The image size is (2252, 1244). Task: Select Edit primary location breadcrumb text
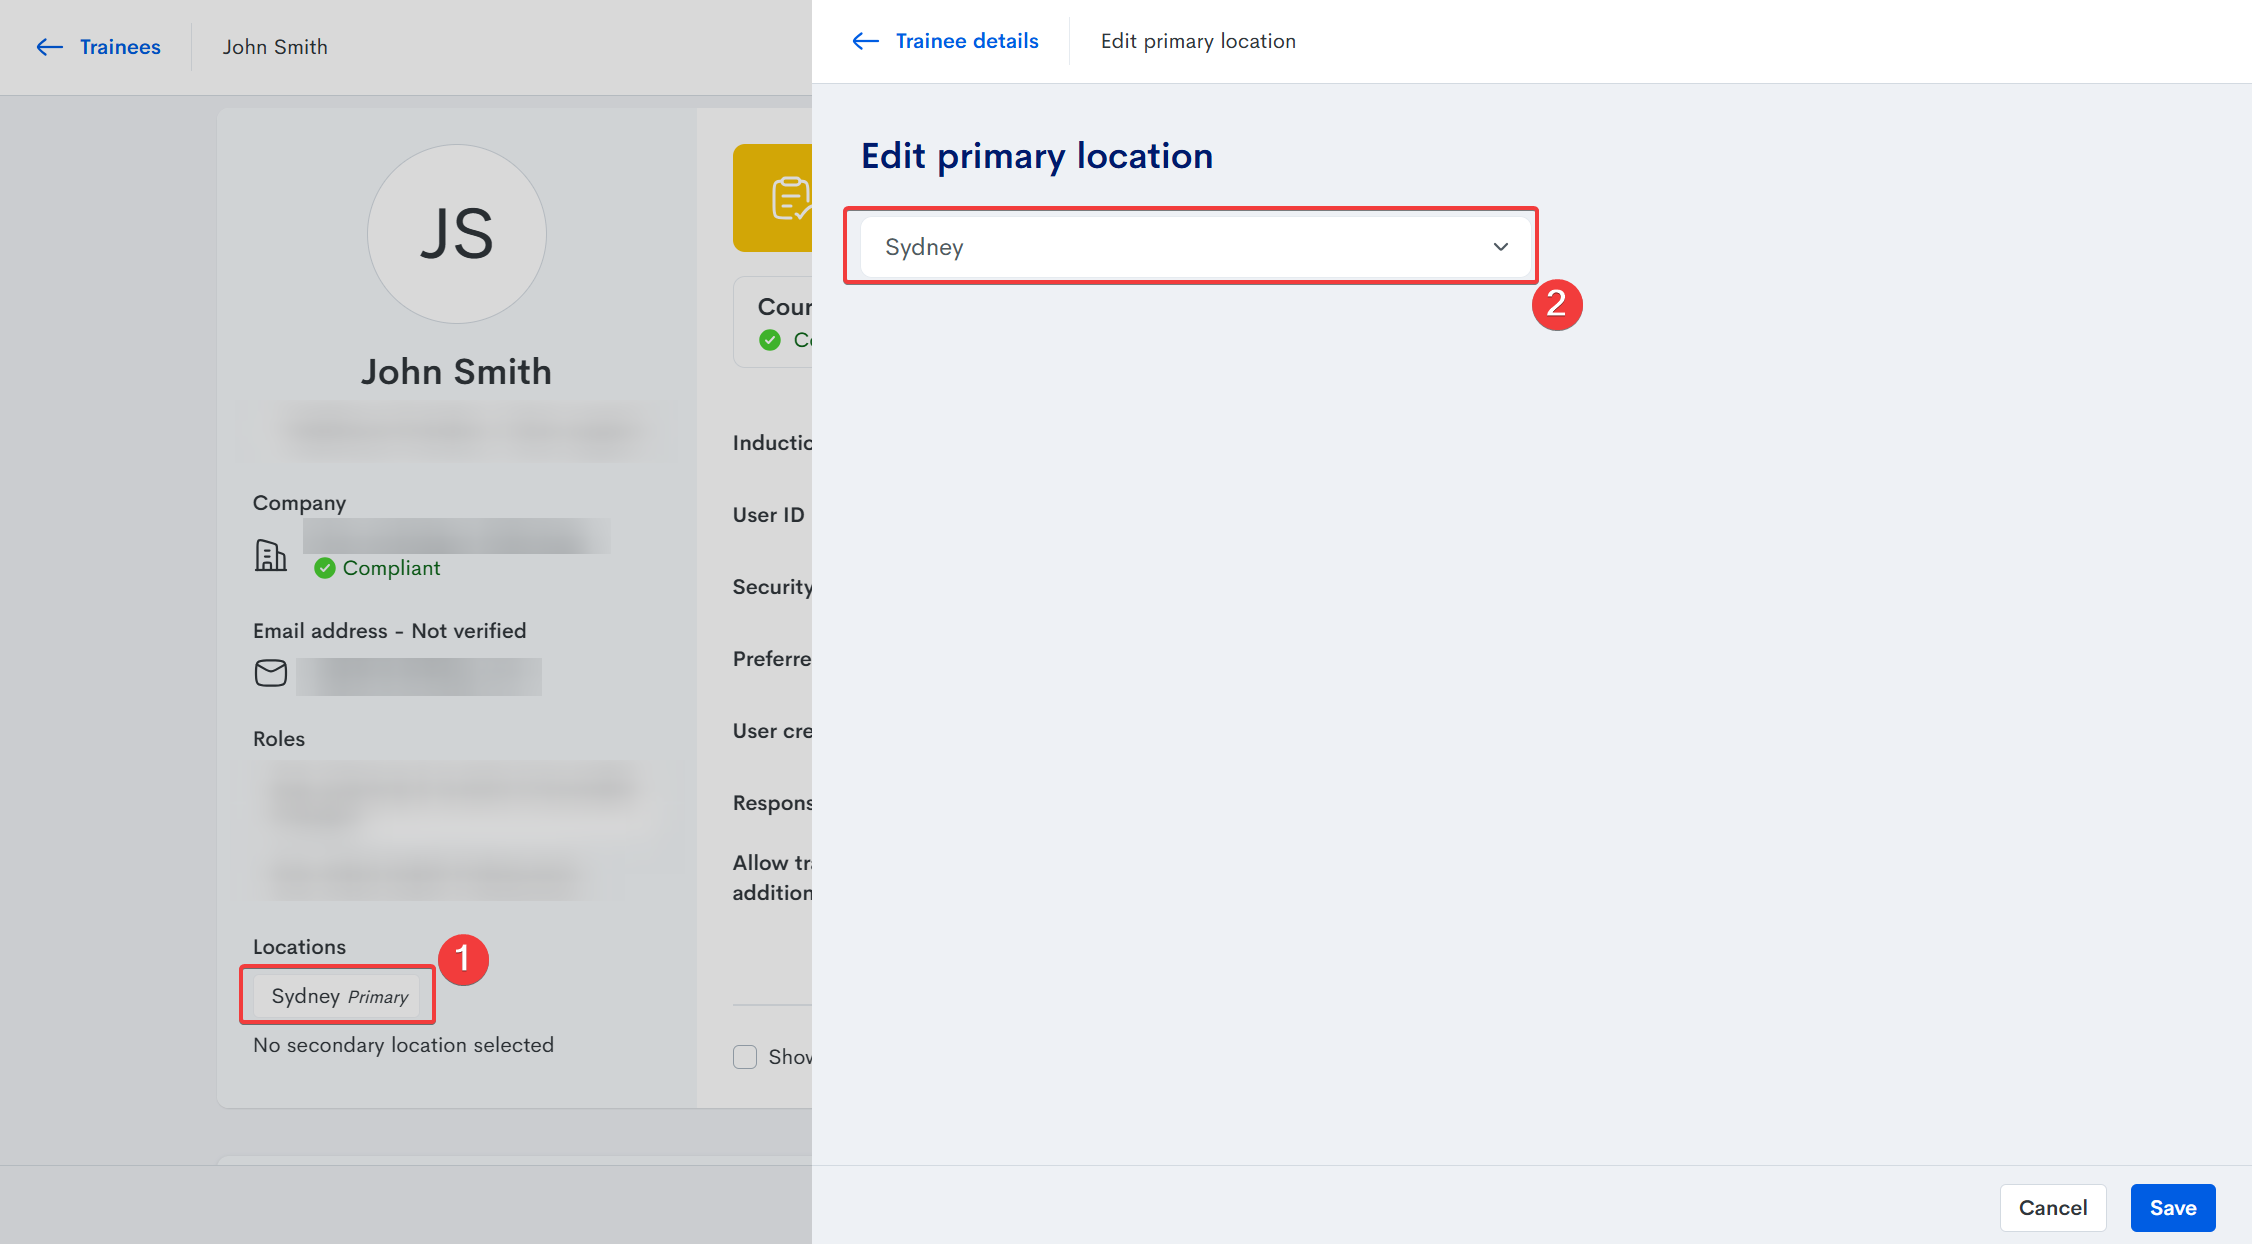(1198, 41)
